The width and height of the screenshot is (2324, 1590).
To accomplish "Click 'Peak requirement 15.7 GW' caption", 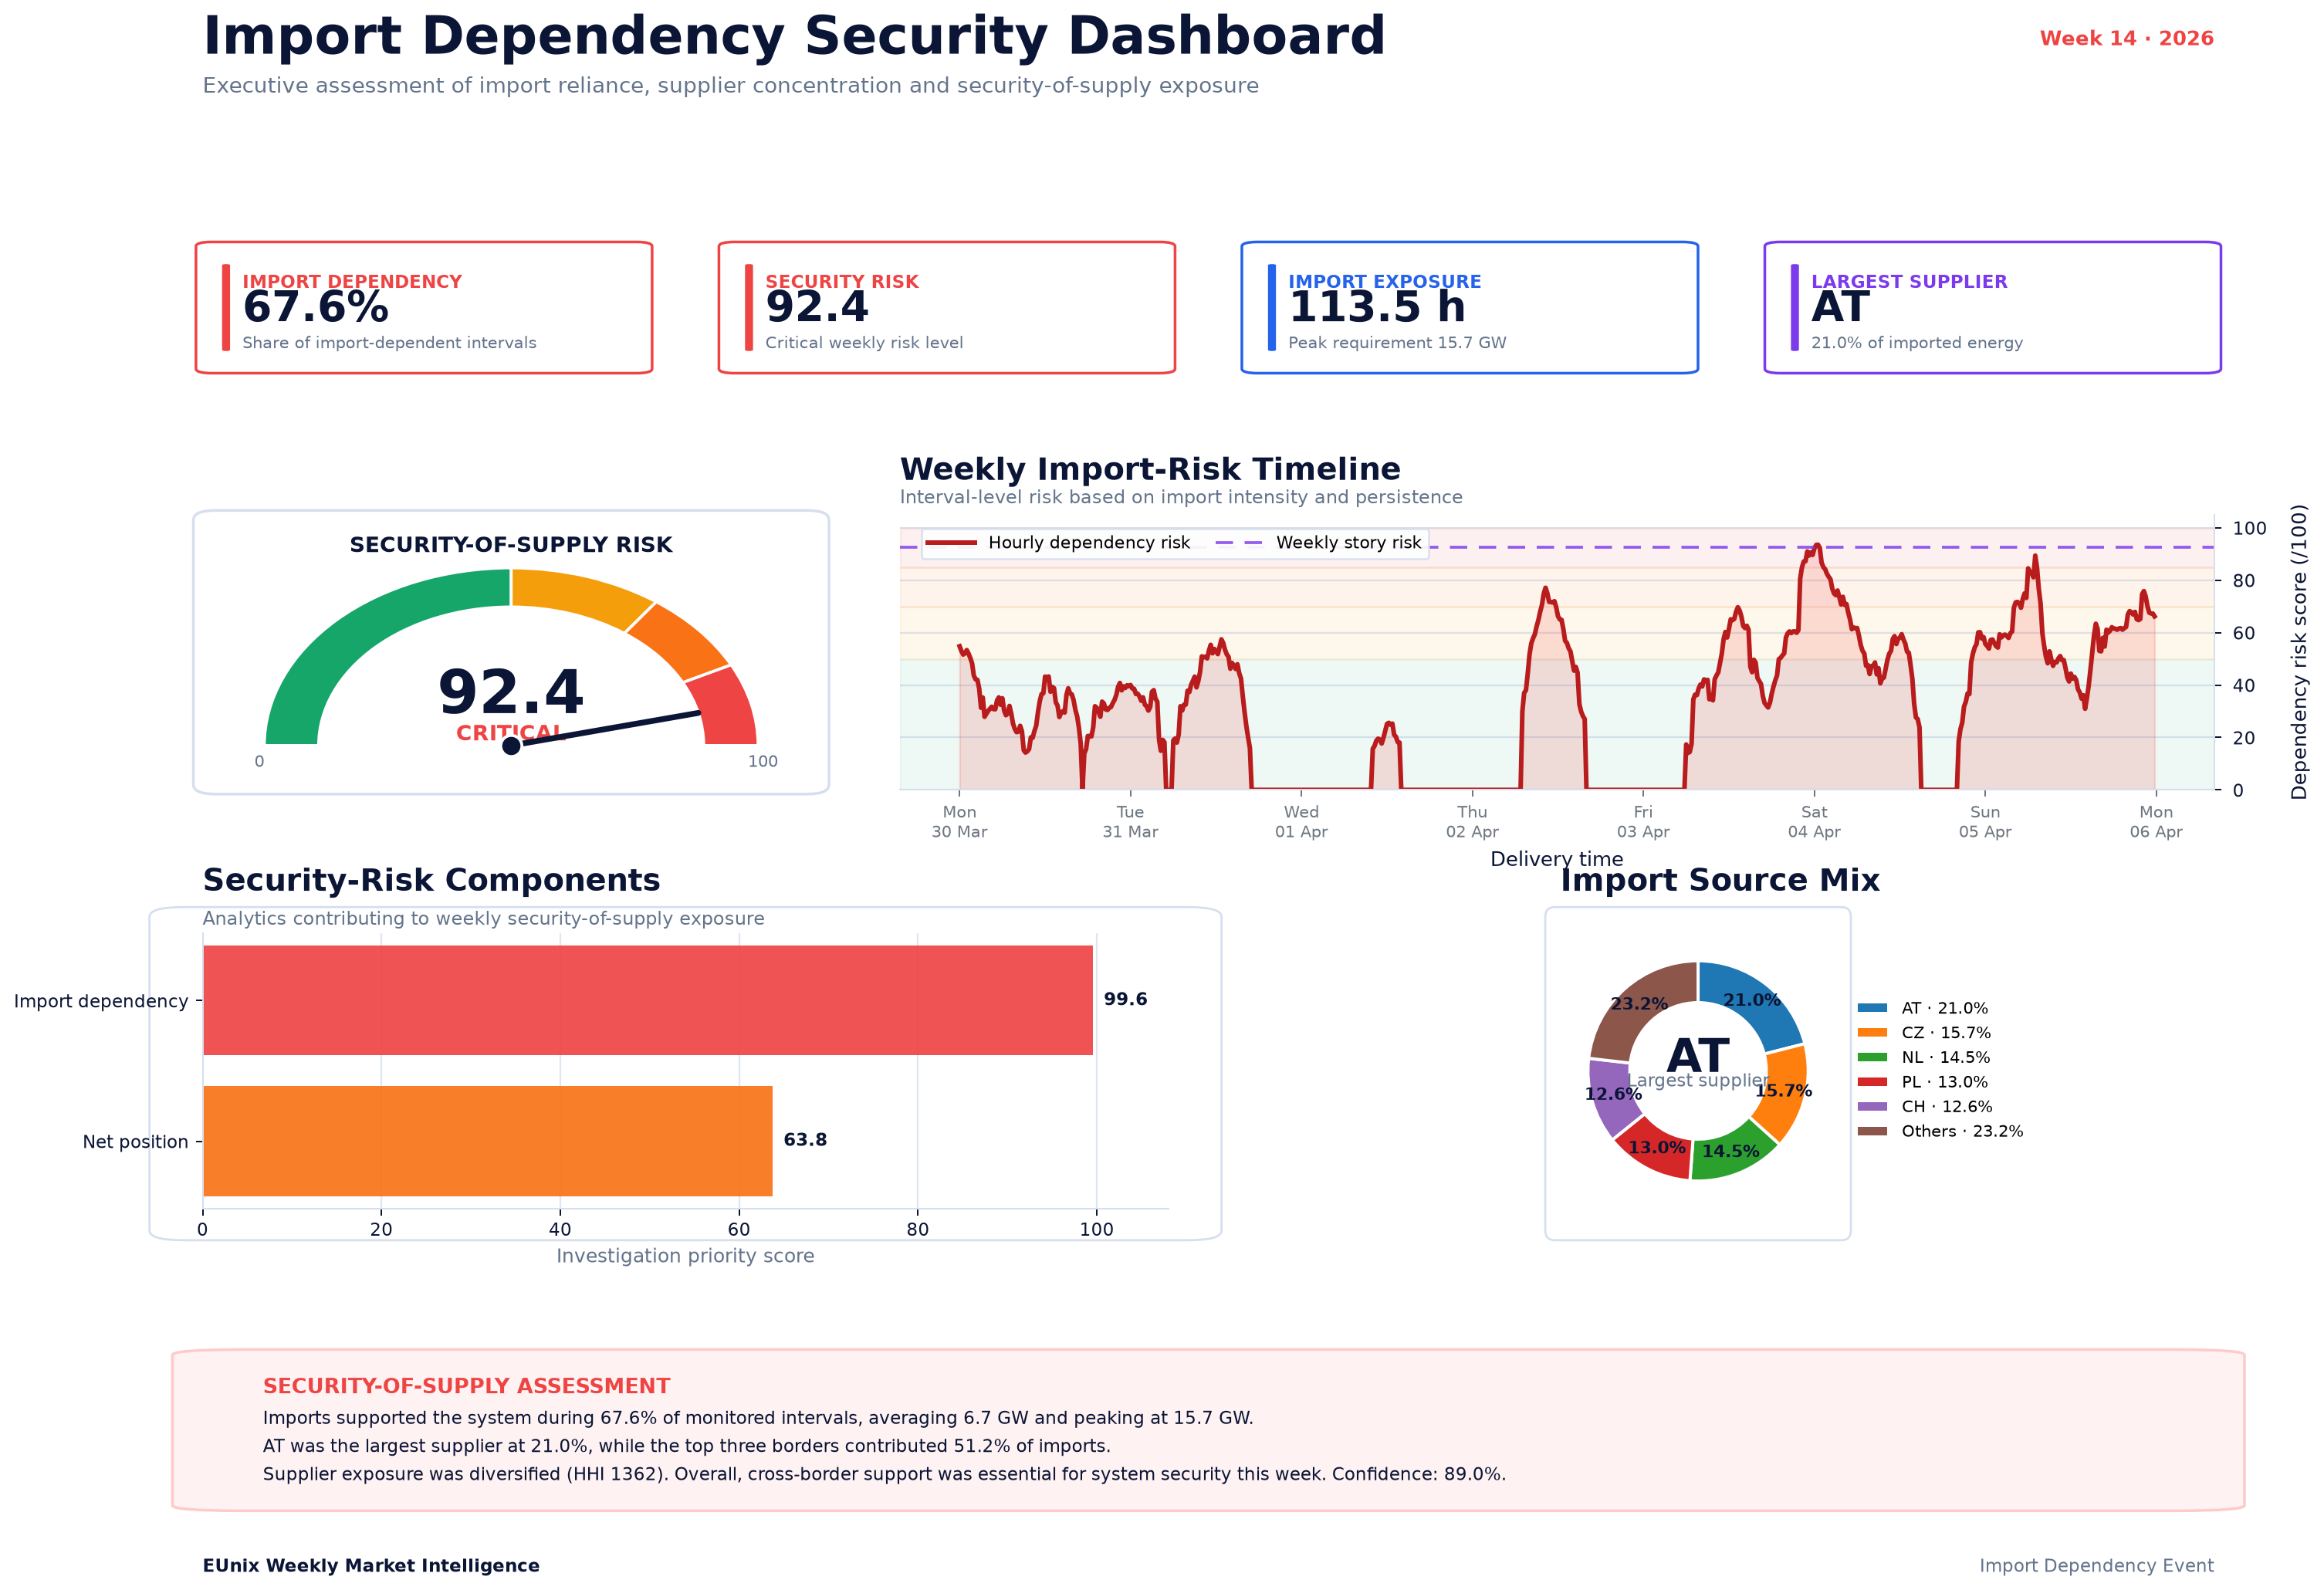I will tap(1397, 343).
